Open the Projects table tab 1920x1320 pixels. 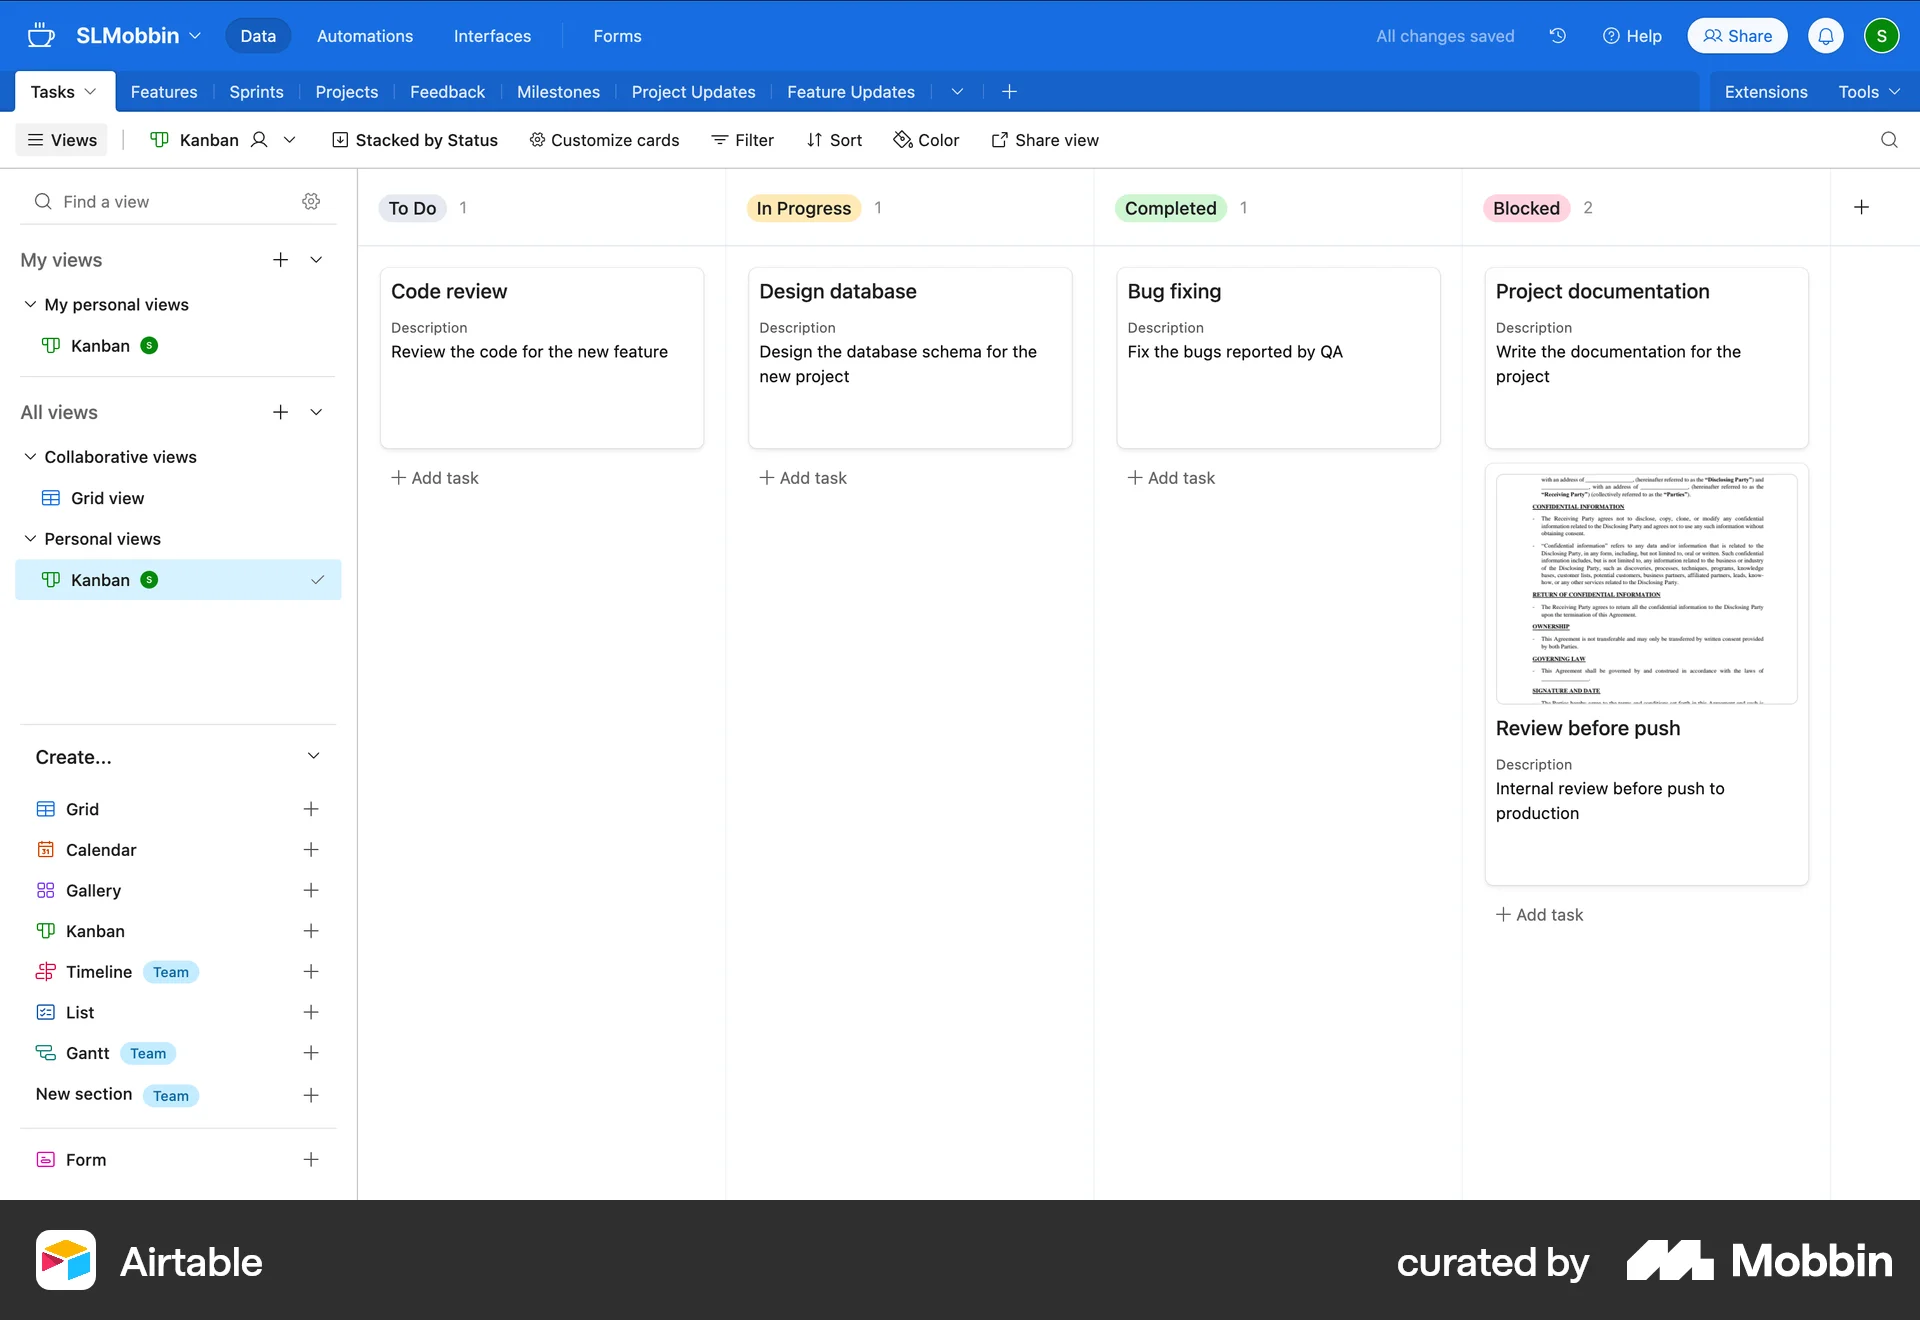pyautogui.click(x=347, y=91)
